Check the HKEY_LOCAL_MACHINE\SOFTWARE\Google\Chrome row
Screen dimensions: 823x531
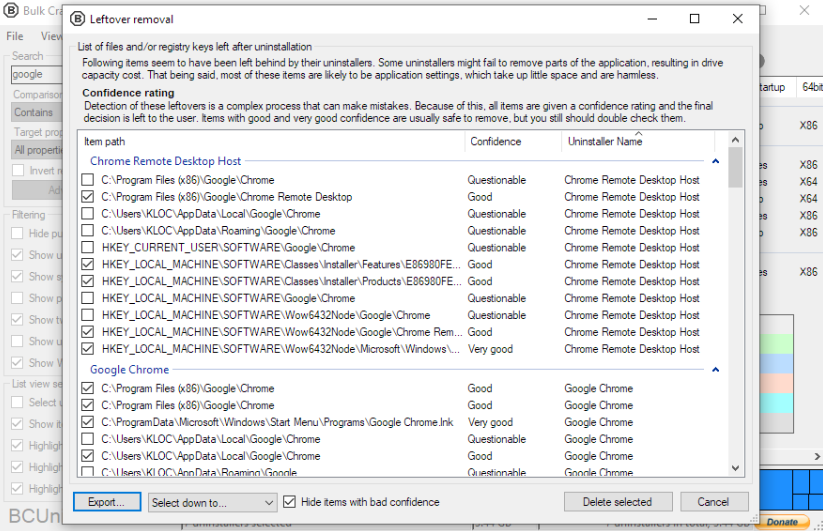coord(88,298)
